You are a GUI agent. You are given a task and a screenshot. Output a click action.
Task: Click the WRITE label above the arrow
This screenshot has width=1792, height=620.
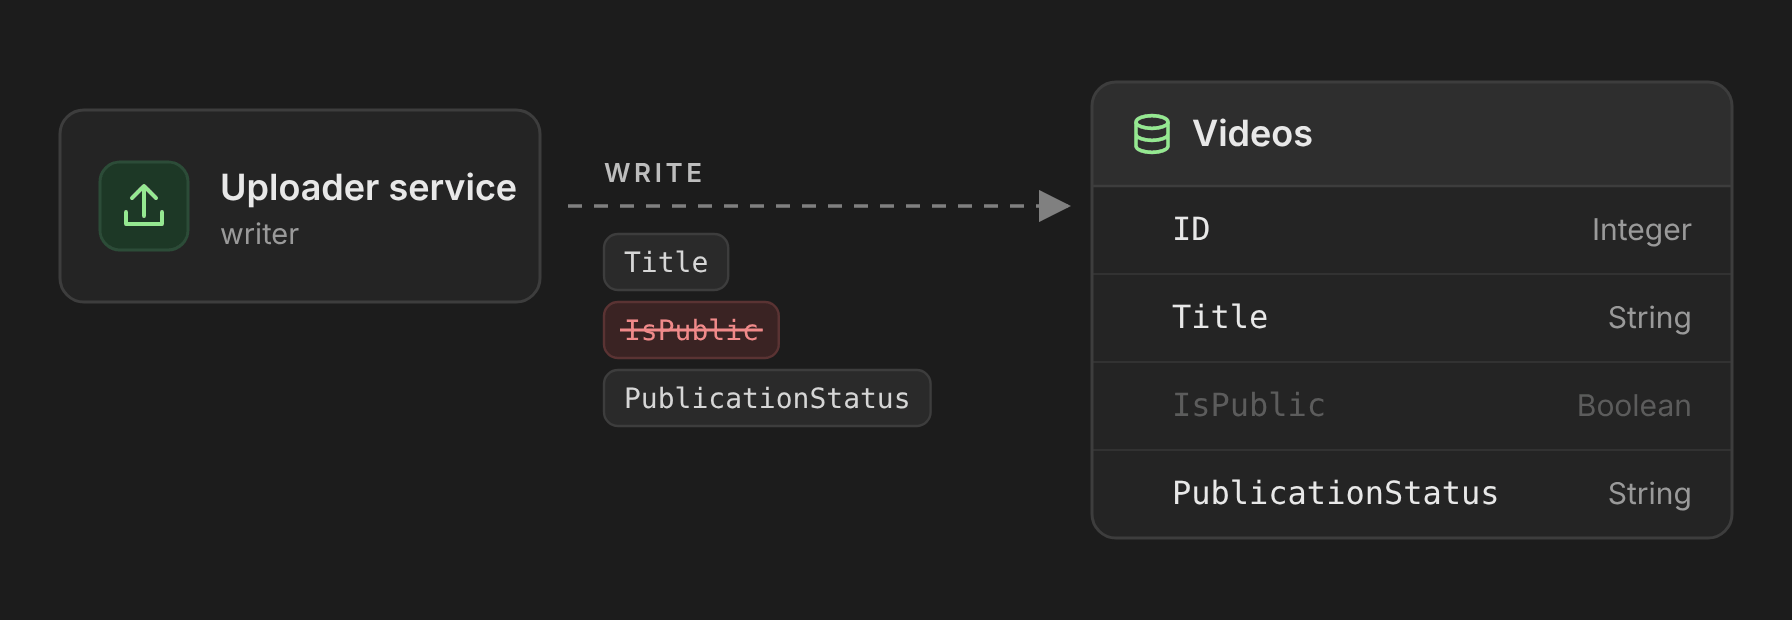coord(654,173)
